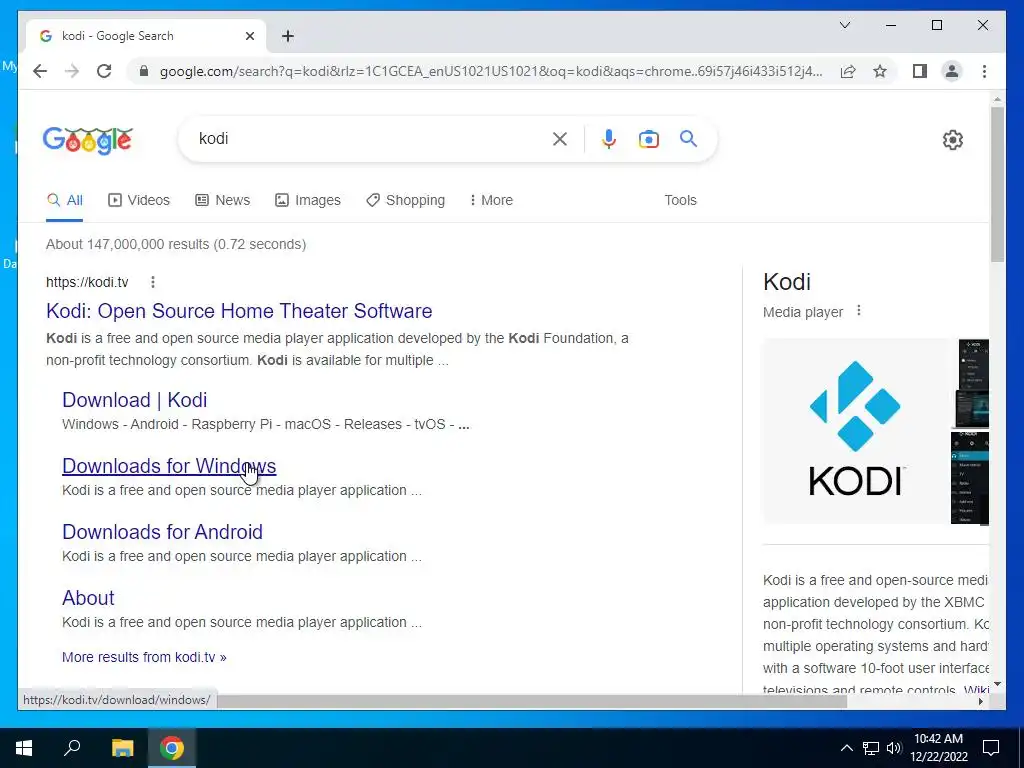Screen dimensions: 1024x768
Task: Click the Chrome address bar URL
Action: 491,71
